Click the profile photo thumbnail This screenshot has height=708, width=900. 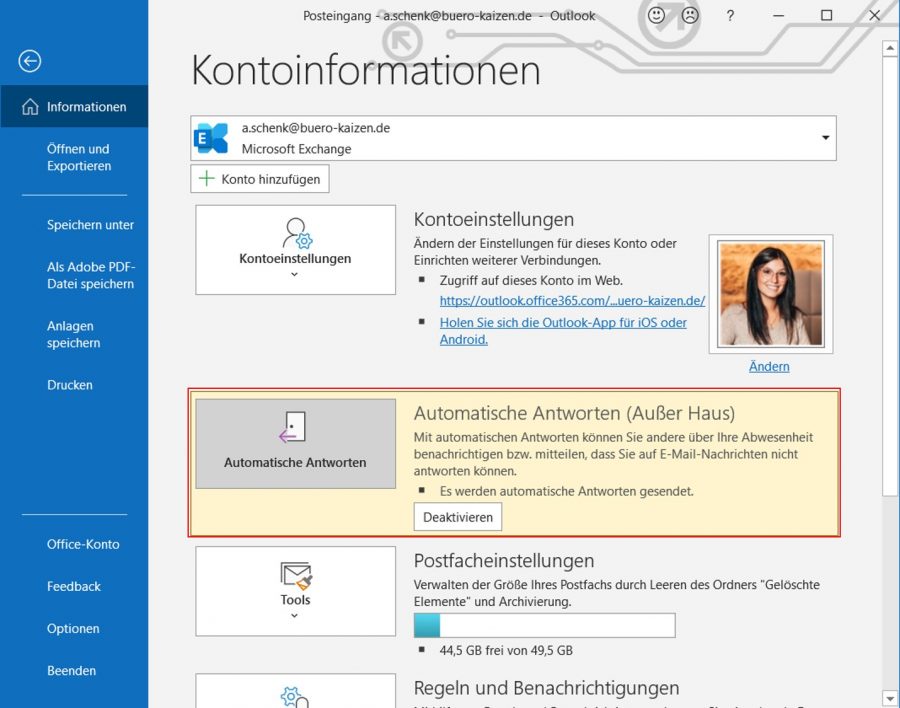(771, 294)
